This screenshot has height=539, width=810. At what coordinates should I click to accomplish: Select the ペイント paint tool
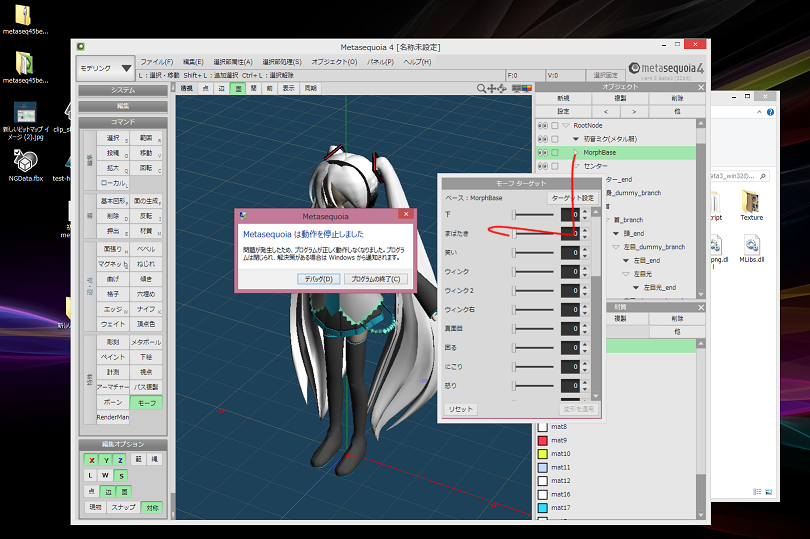coord(113,357)
